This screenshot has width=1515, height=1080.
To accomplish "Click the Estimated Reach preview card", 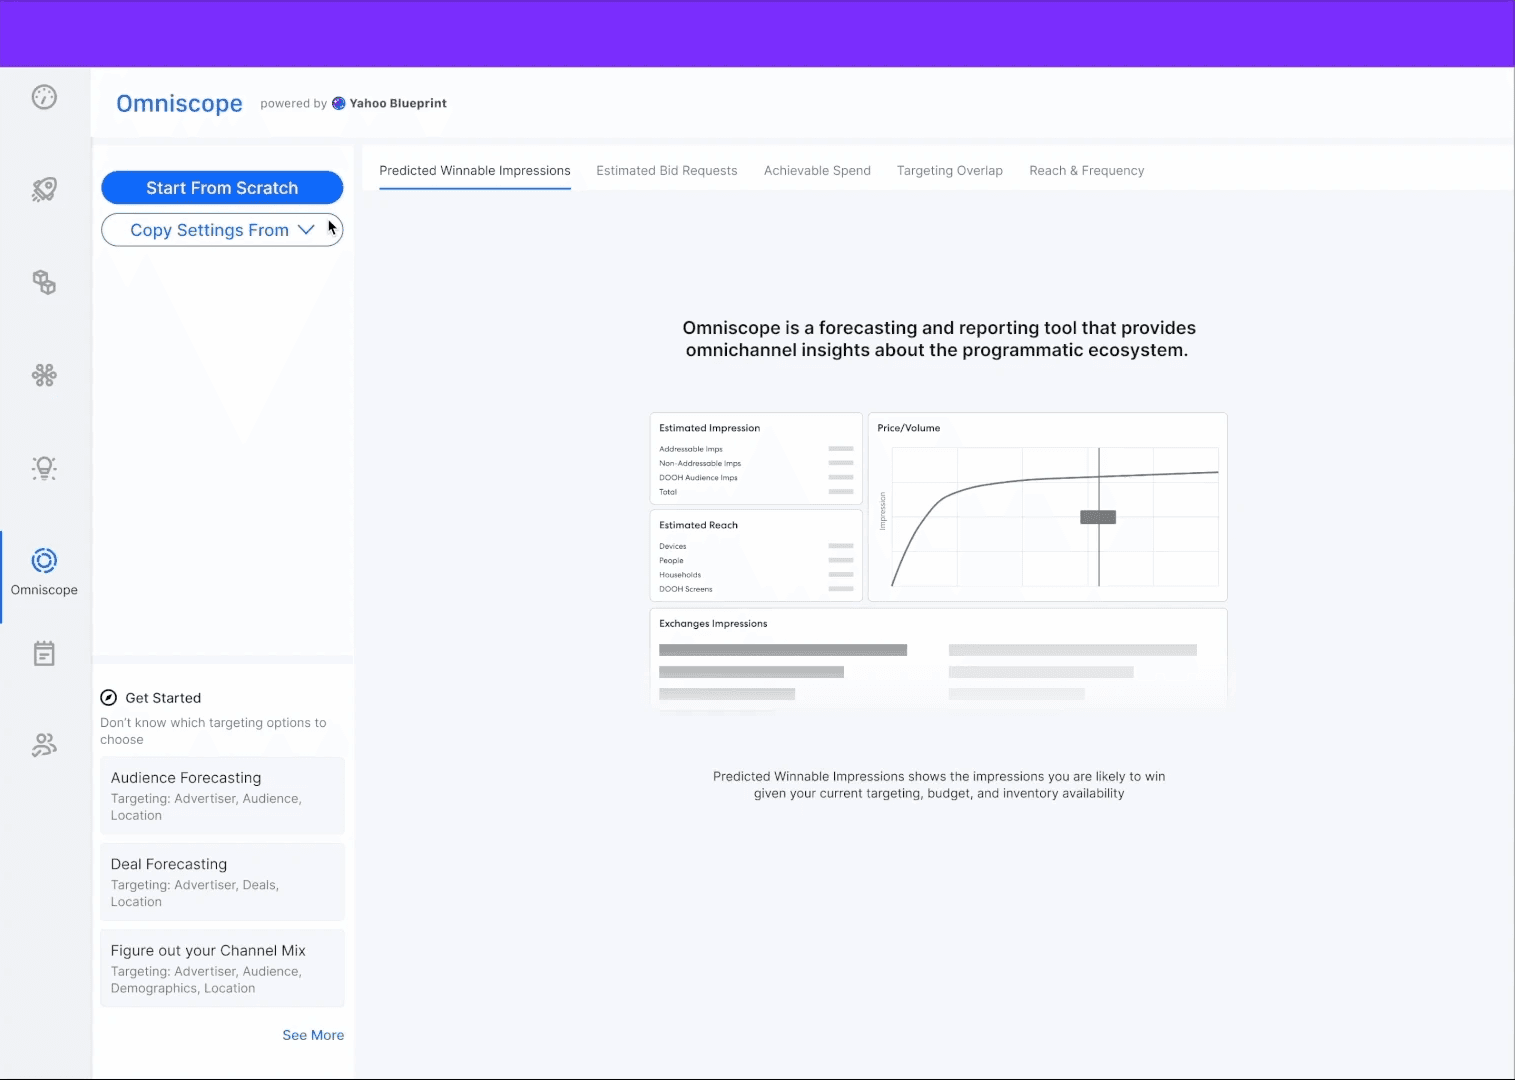I will 756,555.
